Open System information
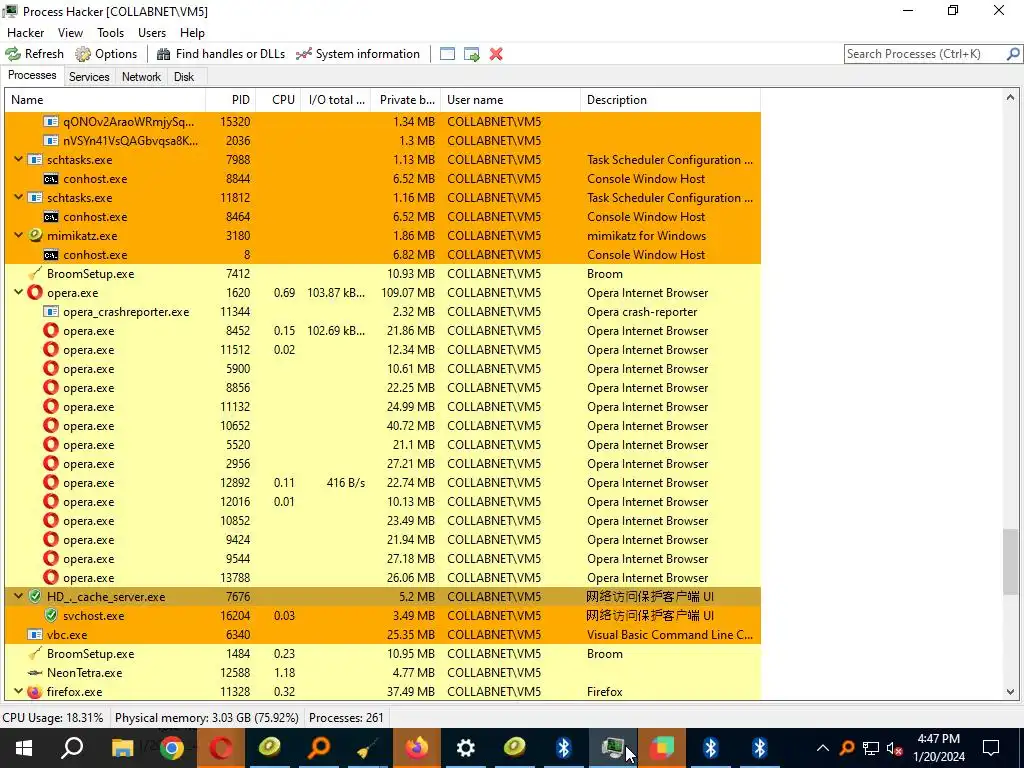Viewport: 1024px width, 768px height. (358, 54)
